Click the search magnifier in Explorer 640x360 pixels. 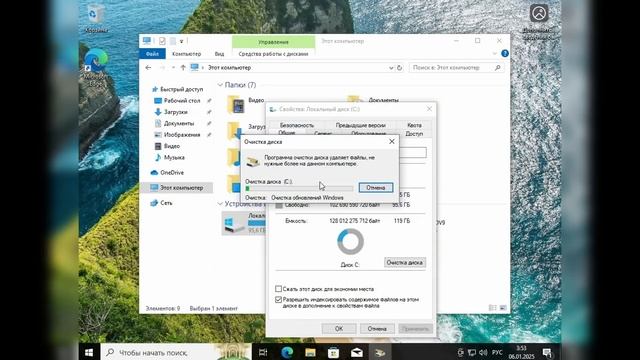(x=497, y=68)
